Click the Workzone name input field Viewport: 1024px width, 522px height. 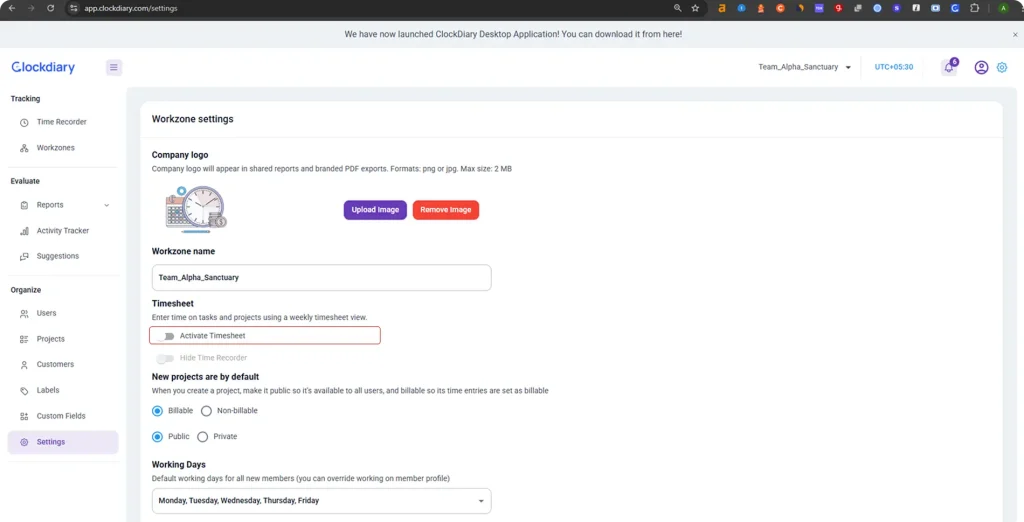[x=321, y=278]
